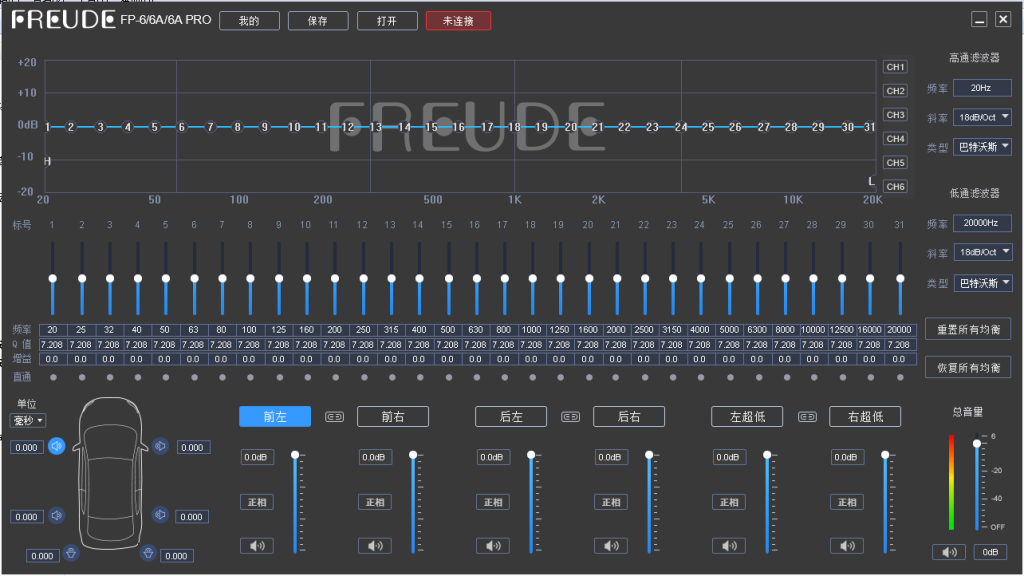The height and width of the screenshot is (576, 1024).
Task: Mute the 后右 channel with its speaker icon
Action: click(x=611, y=545)
